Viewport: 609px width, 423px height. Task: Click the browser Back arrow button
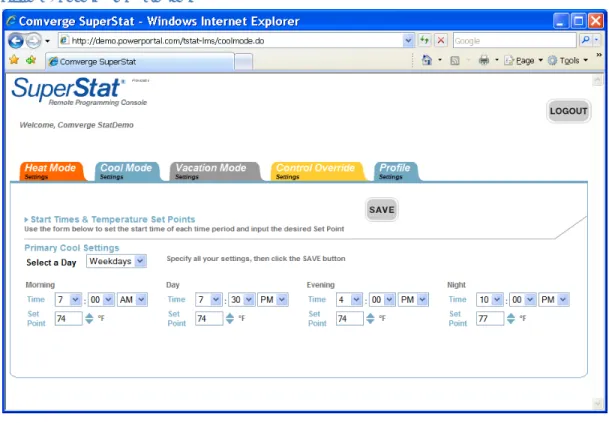[x=16, y=41]
